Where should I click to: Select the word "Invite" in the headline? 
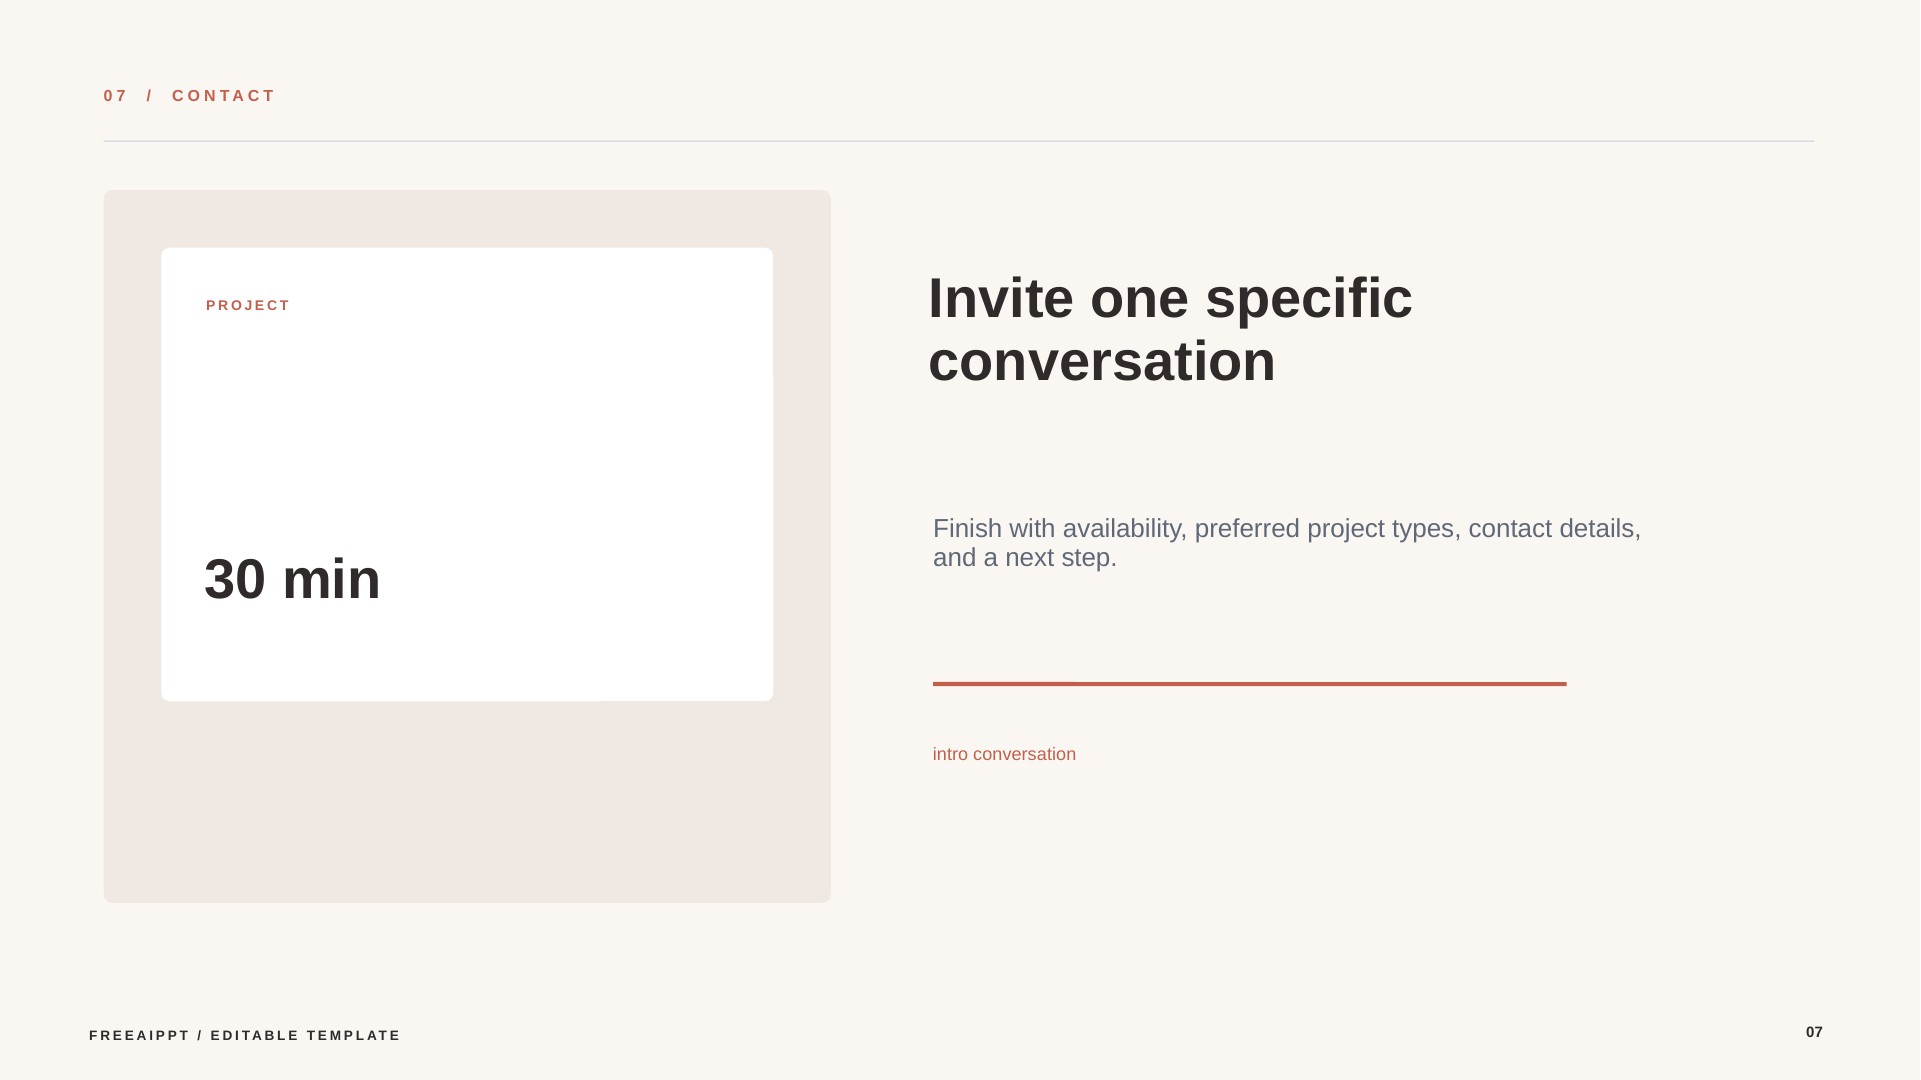pyautogui.click(x=1001, y=298)
